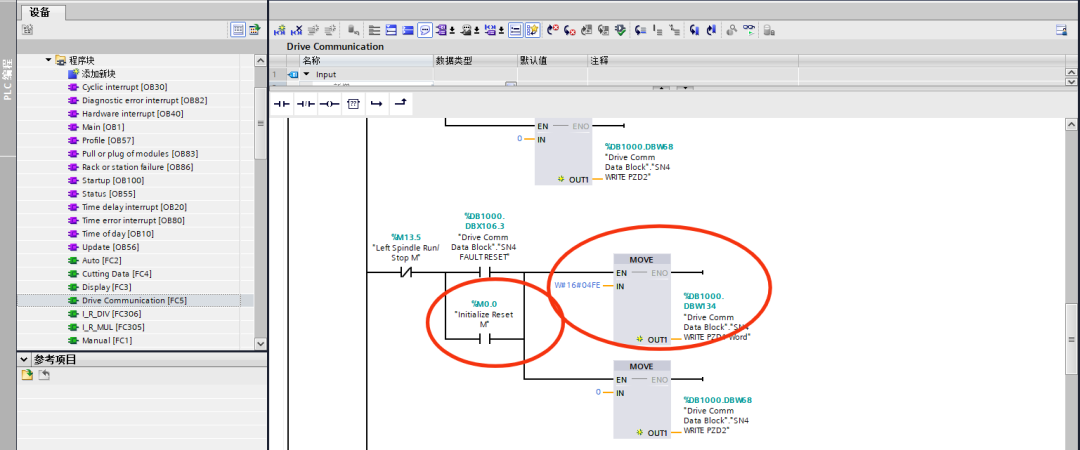Insert a normally open contact
Screen dimensions: 1080x450
pos(283,103)
